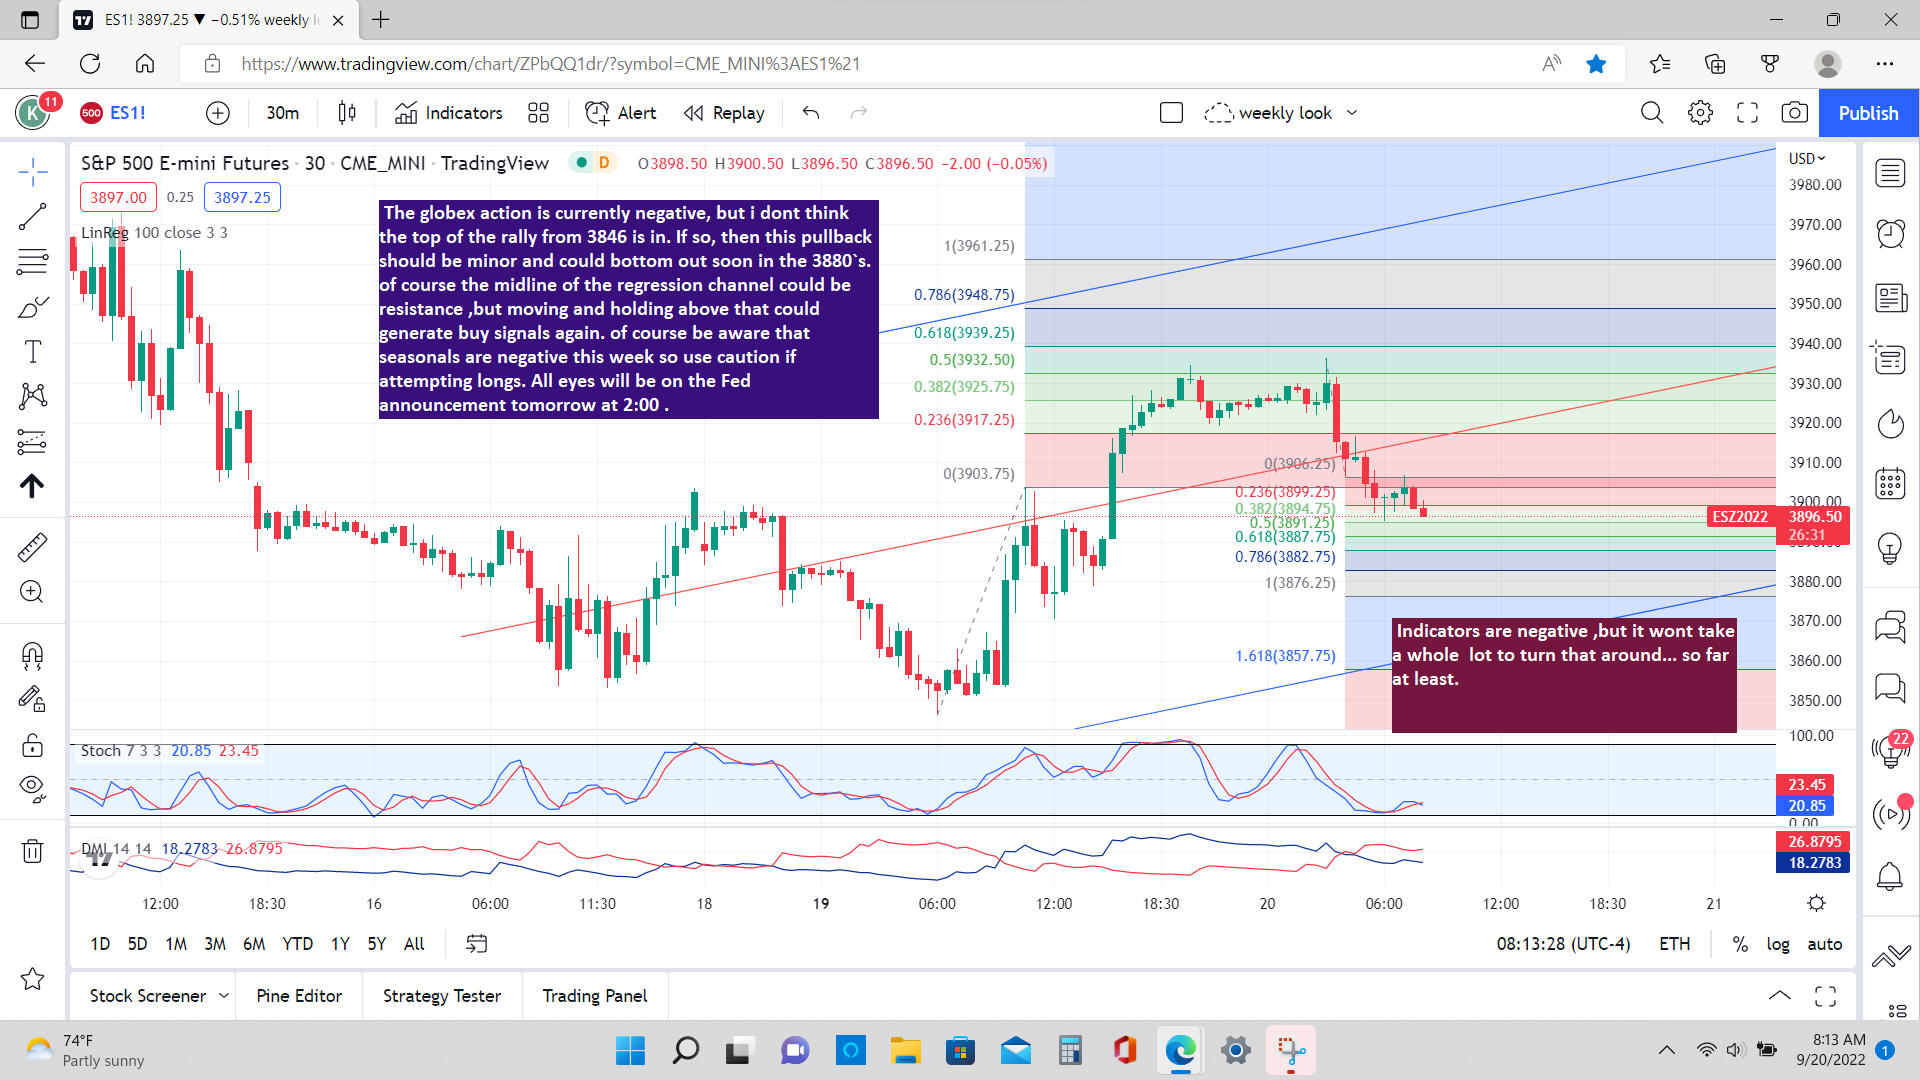Open time axis settings gear
Screen dimensions: 1920x1080
[x=1817, y=903]
